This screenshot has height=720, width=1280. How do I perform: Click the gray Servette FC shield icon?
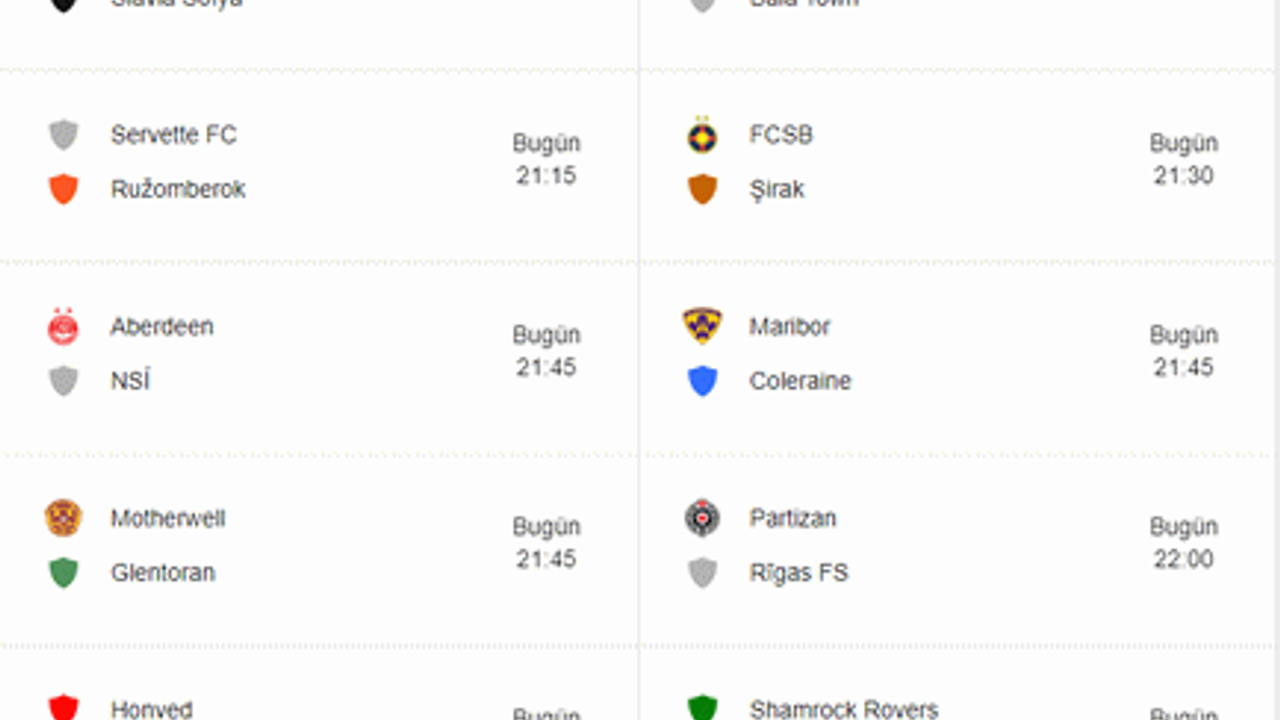[x=63, y=135]
